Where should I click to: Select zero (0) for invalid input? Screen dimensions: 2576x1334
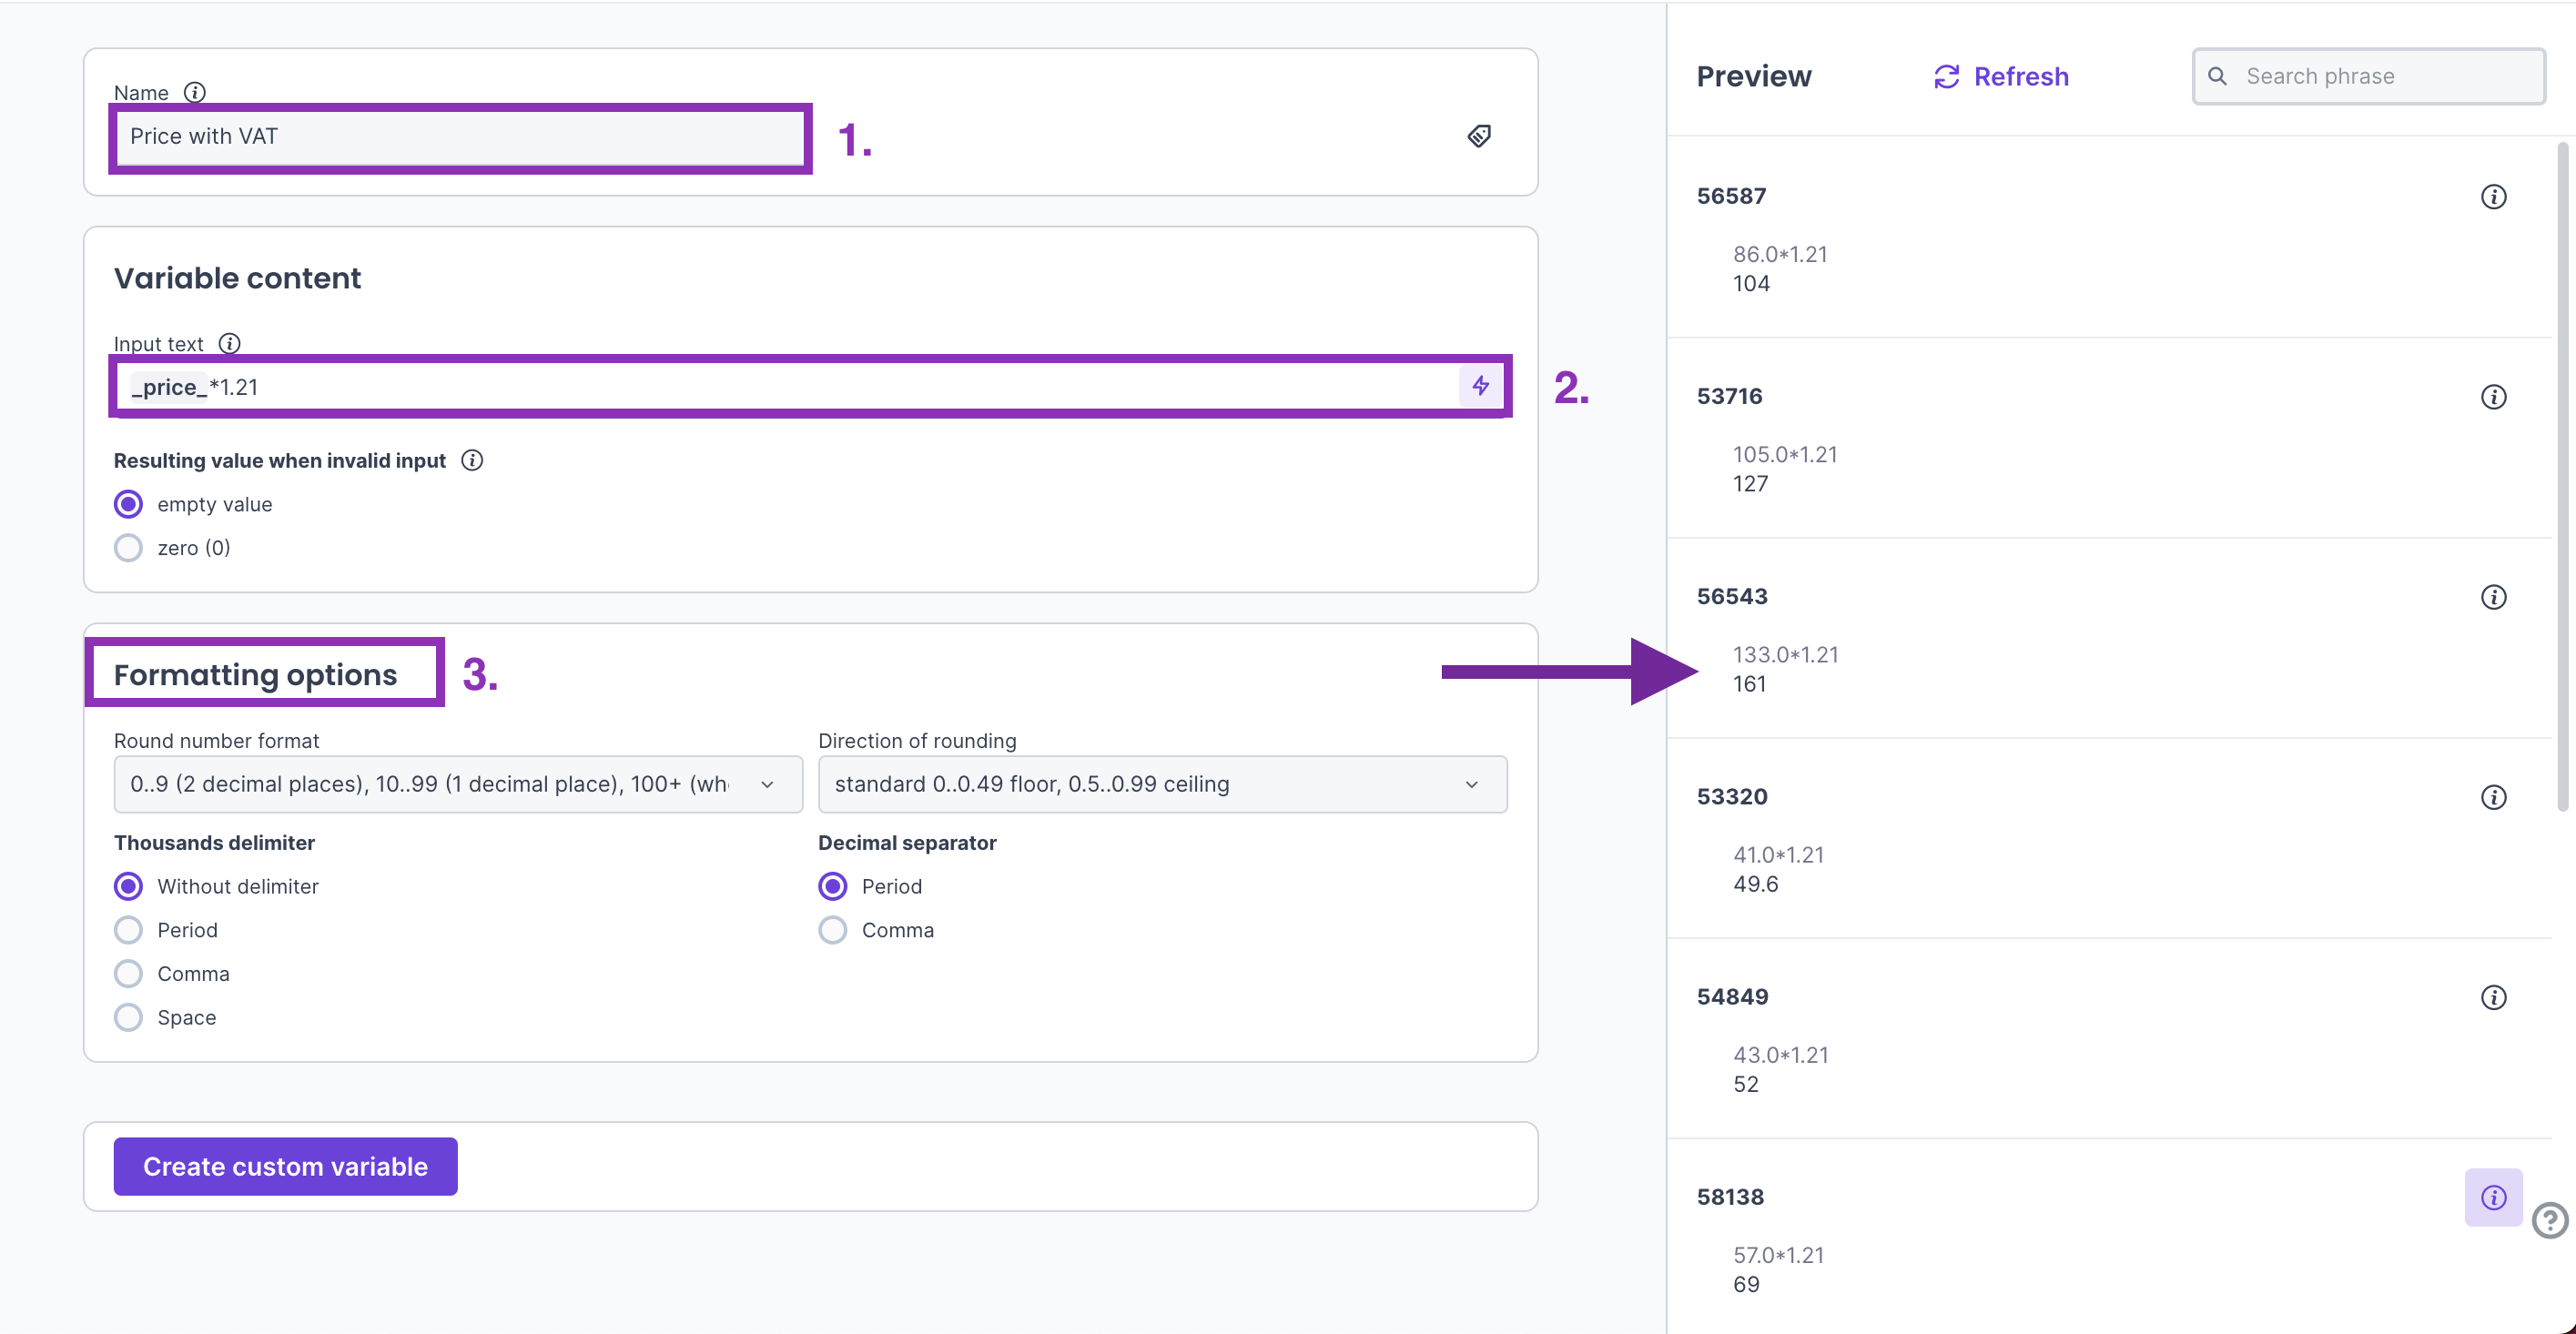129,548
